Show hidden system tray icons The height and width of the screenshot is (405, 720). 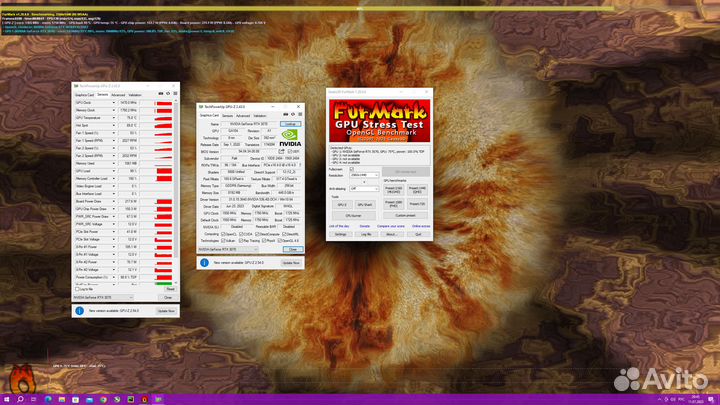[660, 399]
